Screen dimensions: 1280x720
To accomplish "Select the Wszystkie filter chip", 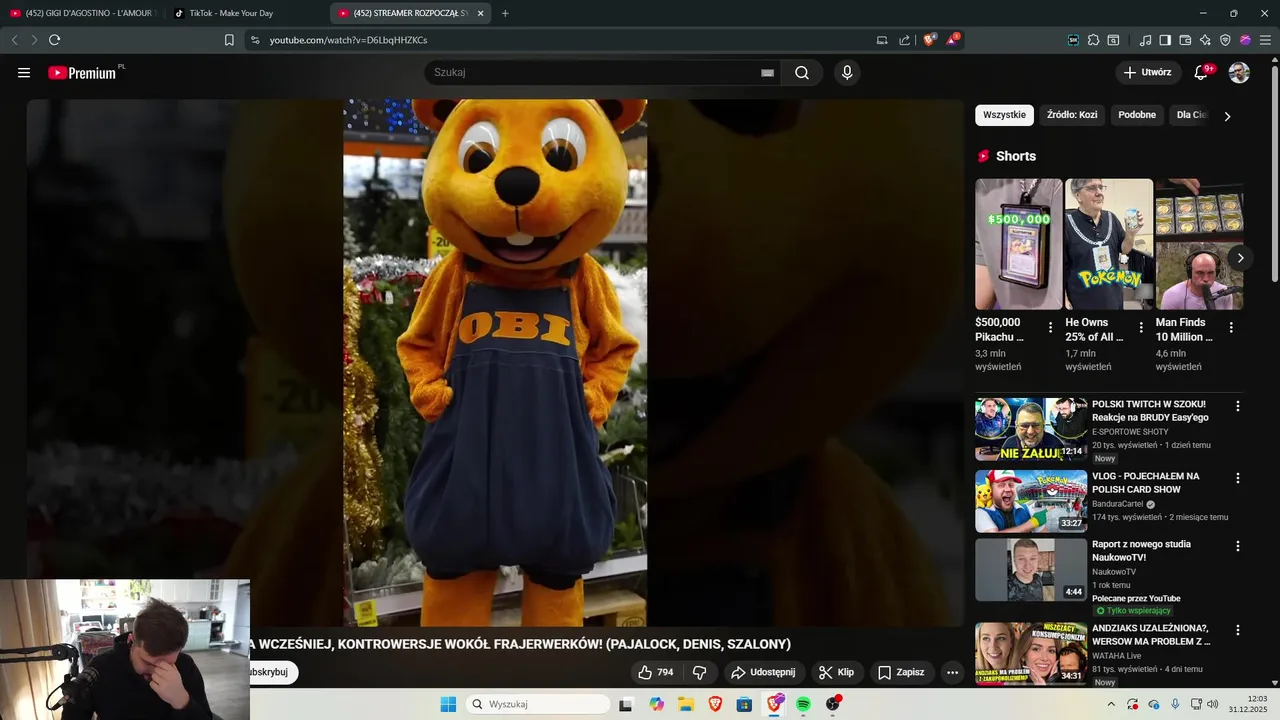I will (1004, 115).
